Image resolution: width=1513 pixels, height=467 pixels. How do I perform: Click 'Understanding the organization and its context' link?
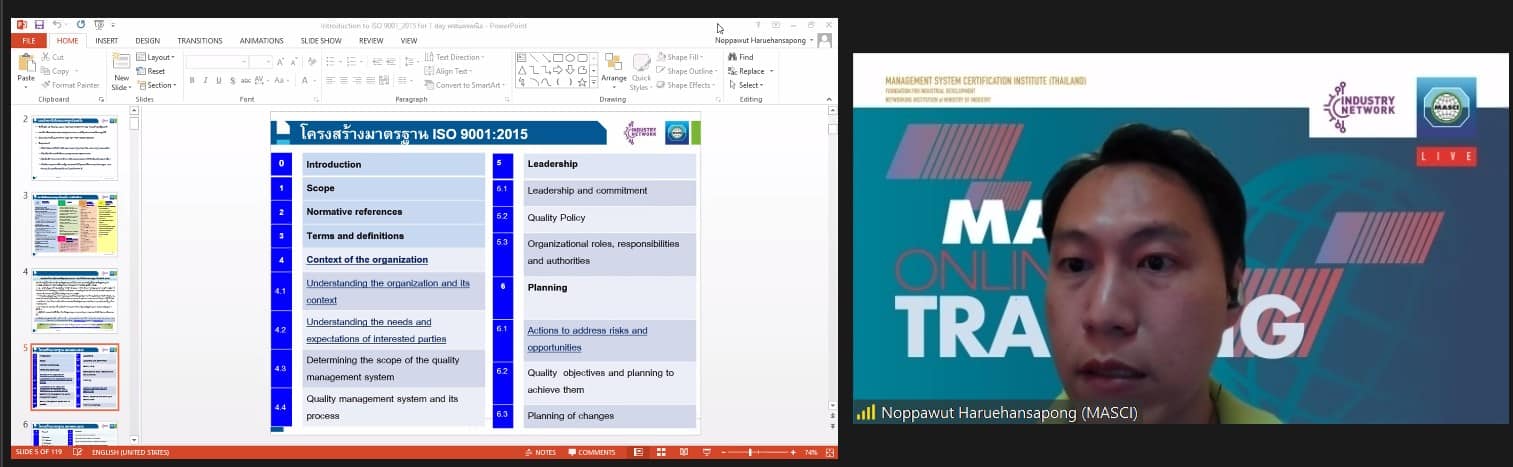[388, 292]
